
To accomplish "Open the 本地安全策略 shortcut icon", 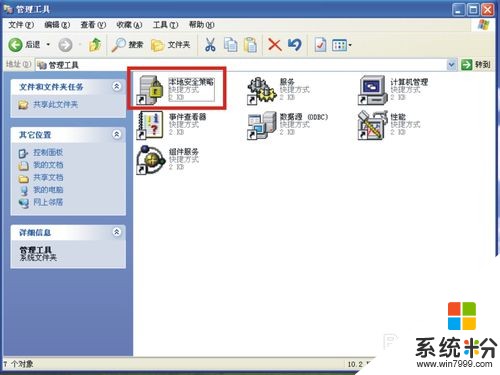I will click(150, 90).
